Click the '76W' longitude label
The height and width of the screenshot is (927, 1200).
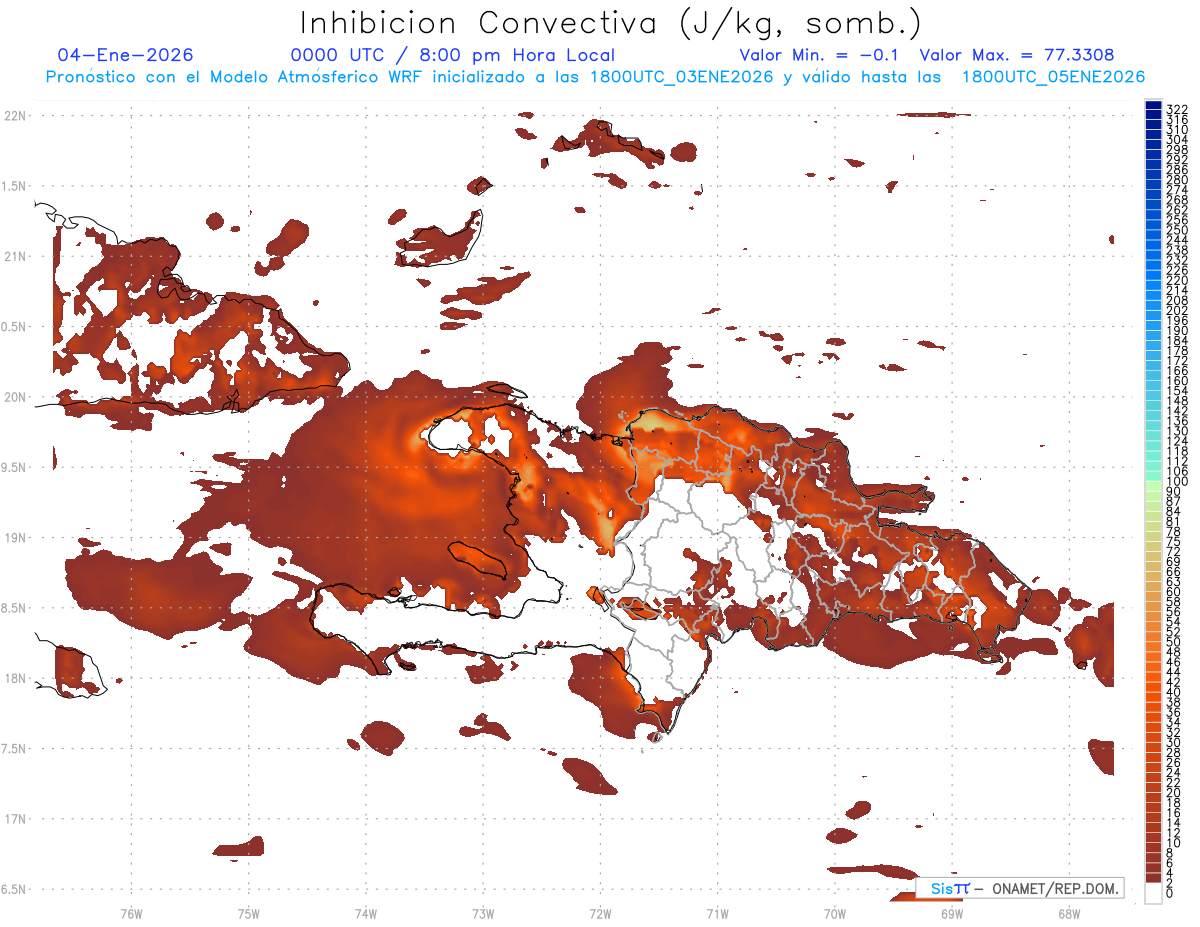point(131,913)
